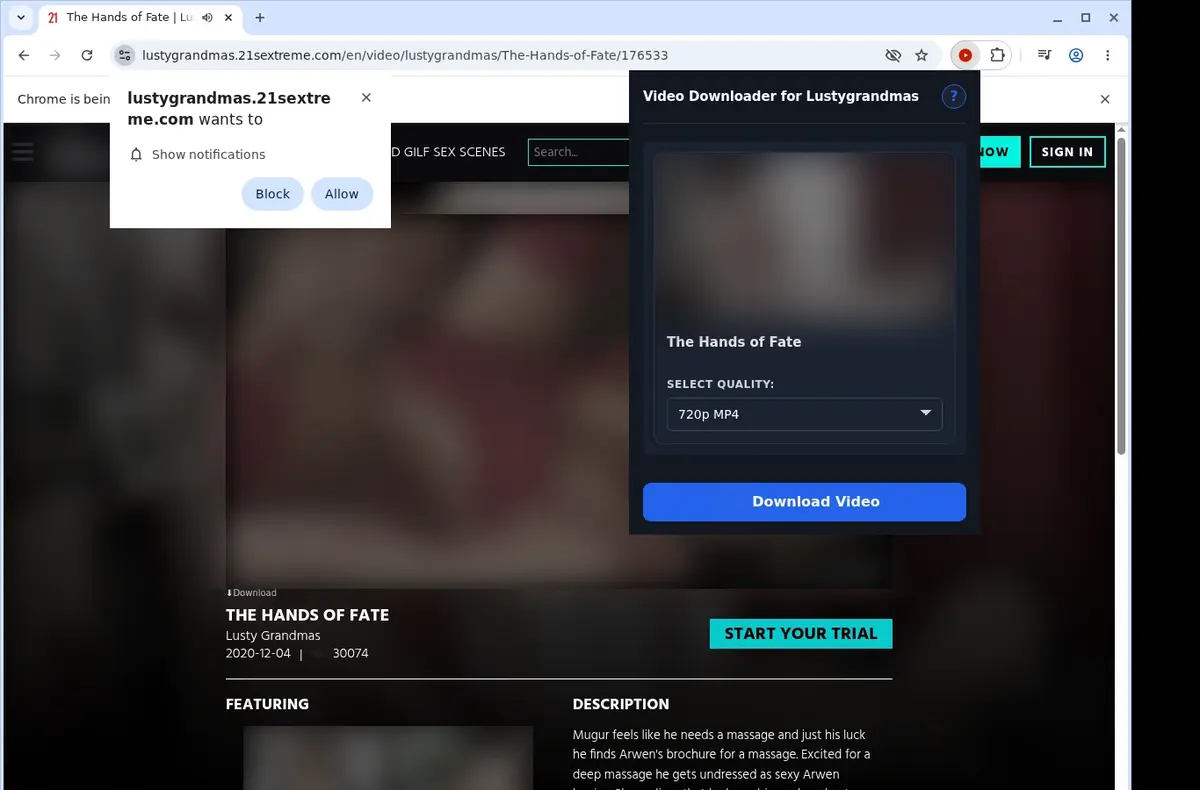The image size is (1200, 790).
Task: Click the Lusty Grandmas channel link
Action: (273, 636)
